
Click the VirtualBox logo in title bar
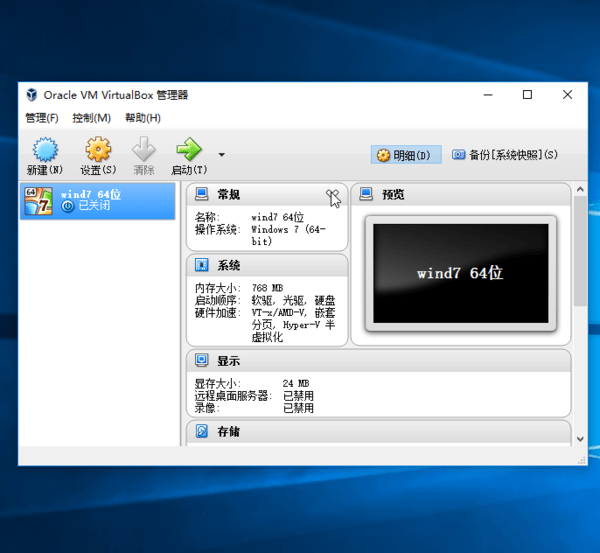pos(30,95)
